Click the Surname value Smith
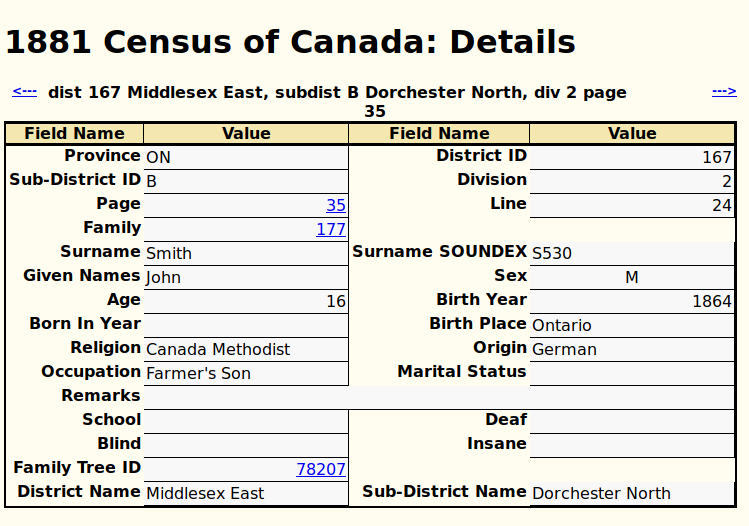The image size is (749, 526). [x=169, y=253]
